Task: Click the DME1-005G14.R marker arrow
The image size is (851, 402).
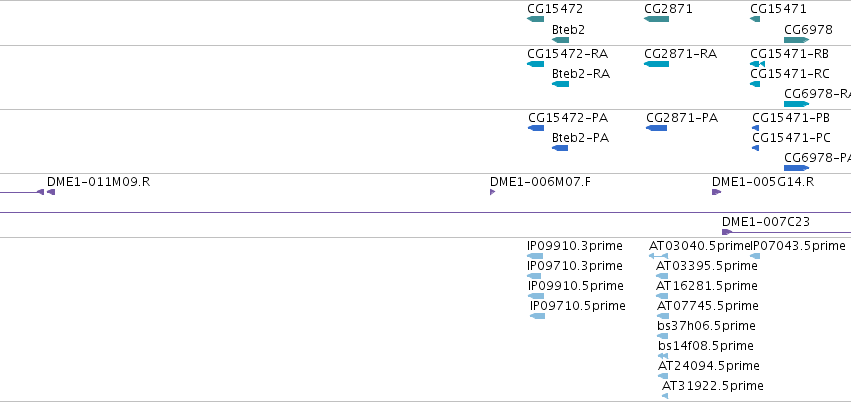Action: click(x=716, y=192)
